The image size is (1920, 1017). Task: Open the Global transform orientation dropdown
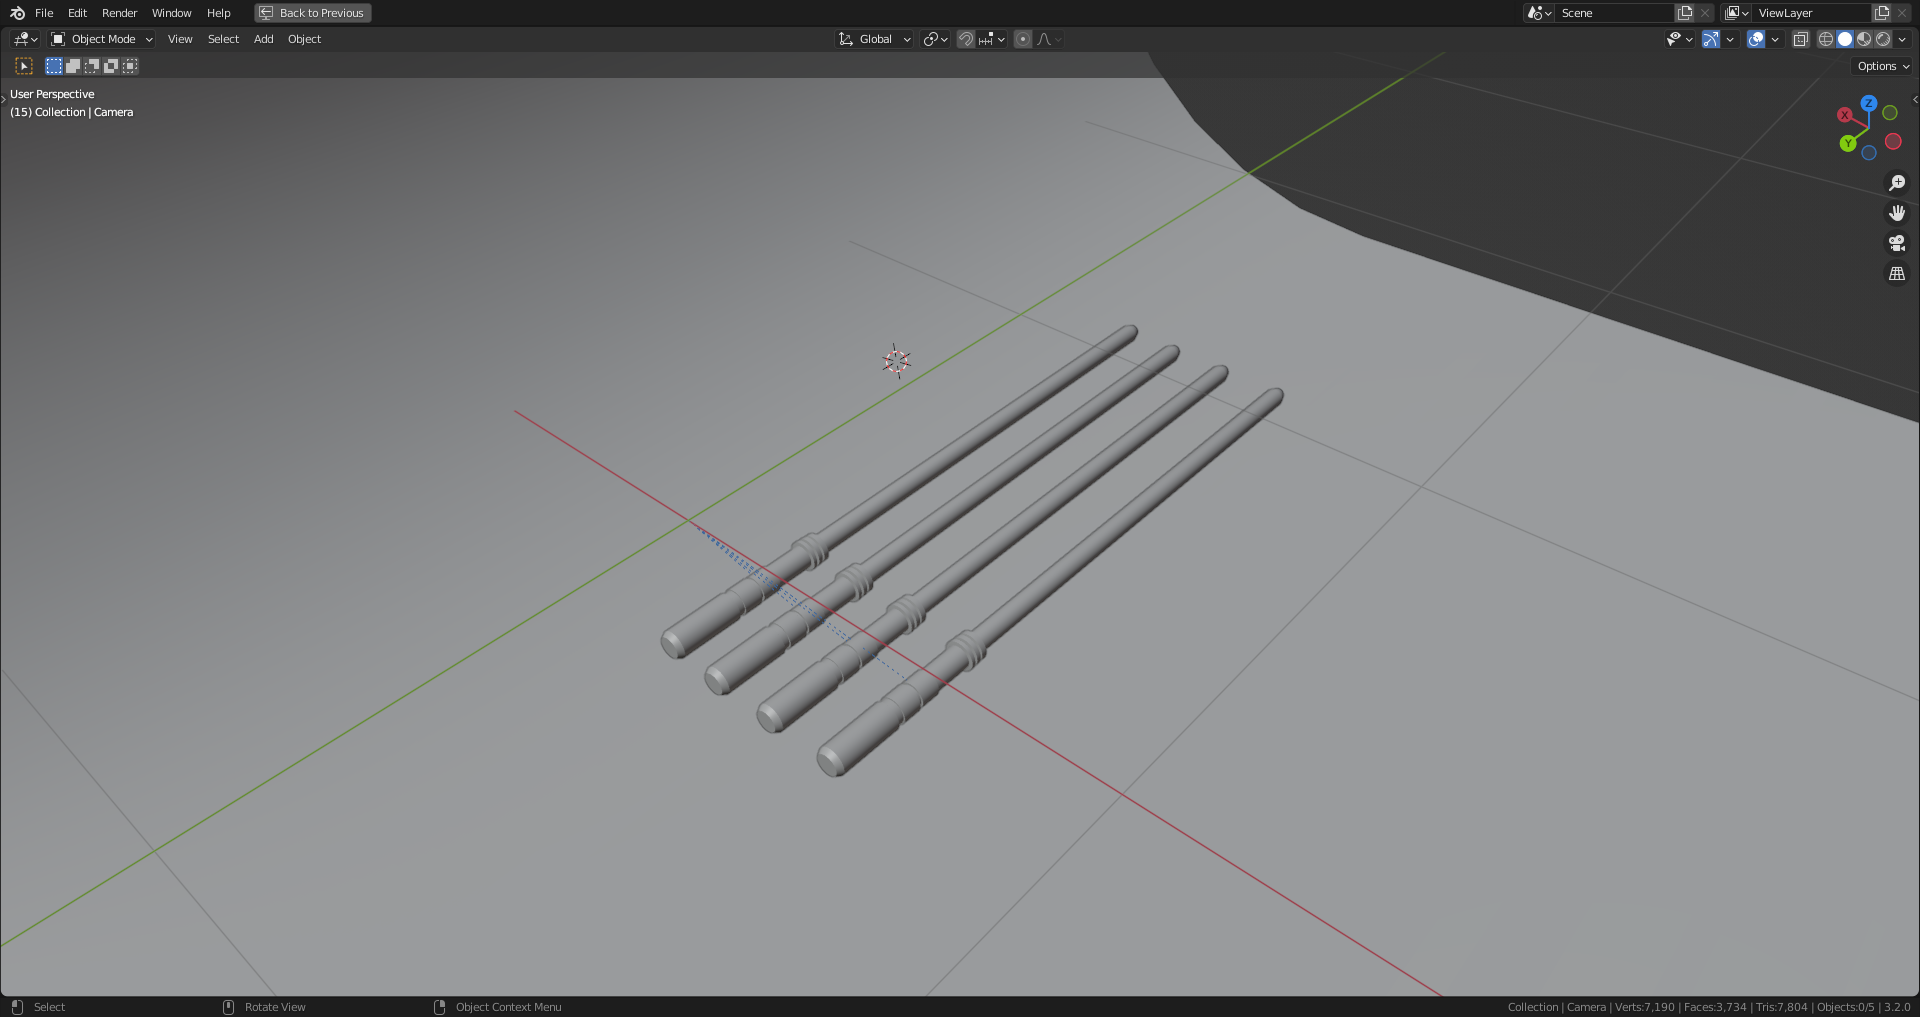tap(873, 39)
